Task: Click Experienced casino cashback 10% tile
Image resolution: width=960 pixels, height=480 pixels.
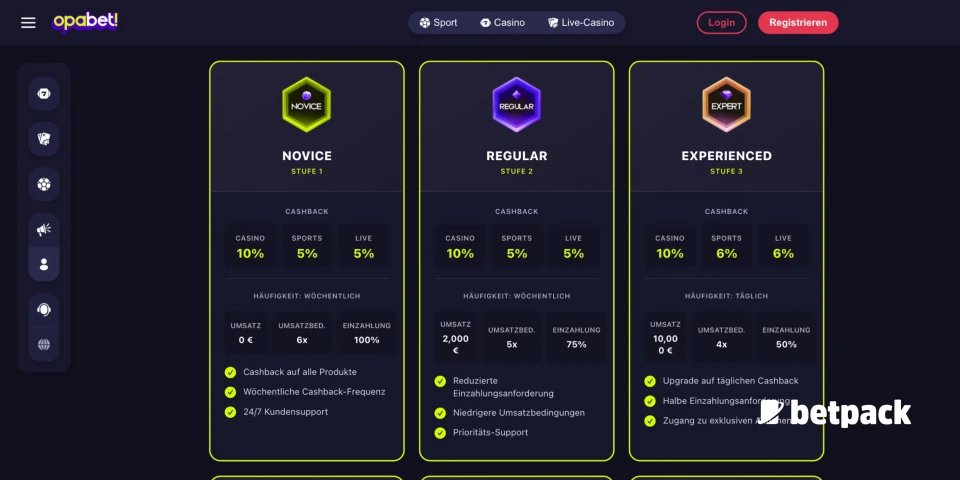Action: [x=669, y=246]
